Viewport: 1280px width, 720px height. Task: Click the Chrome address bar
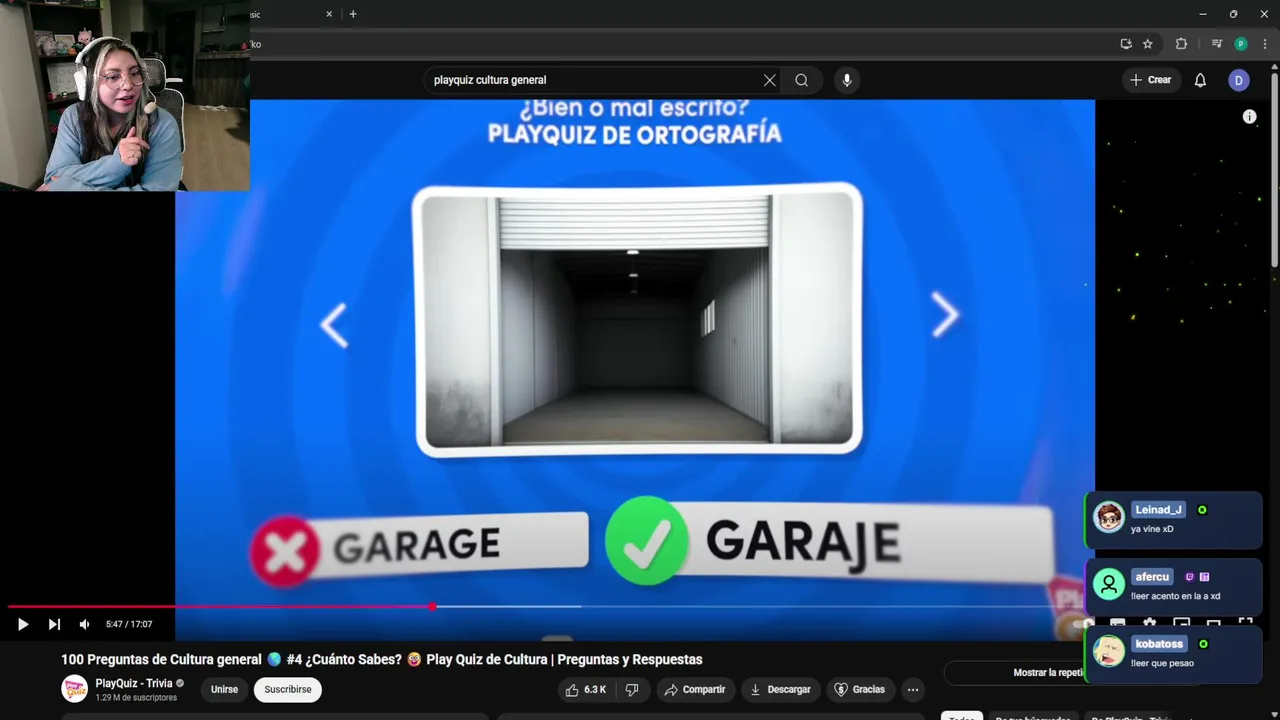click(x=680, y=44)
